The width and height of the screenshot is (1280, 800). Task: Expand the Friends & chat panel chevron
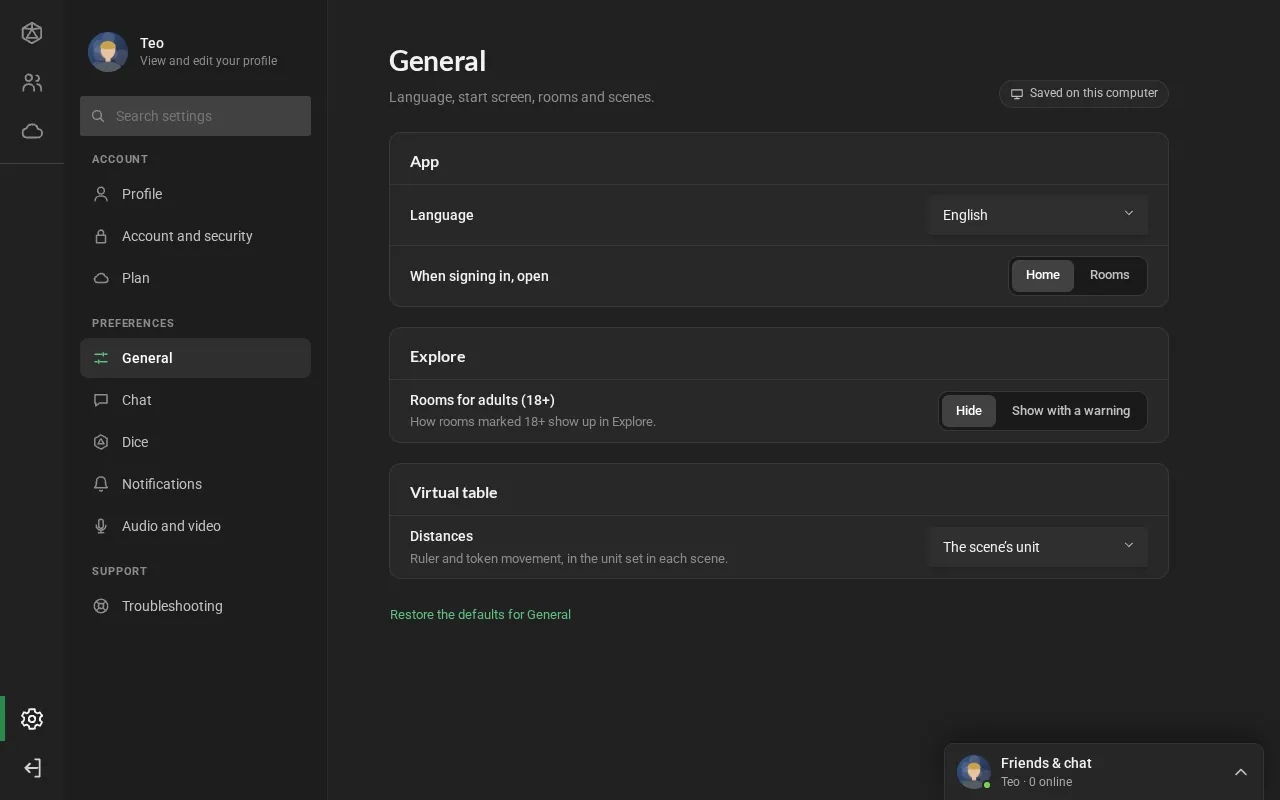(1240, 772)
